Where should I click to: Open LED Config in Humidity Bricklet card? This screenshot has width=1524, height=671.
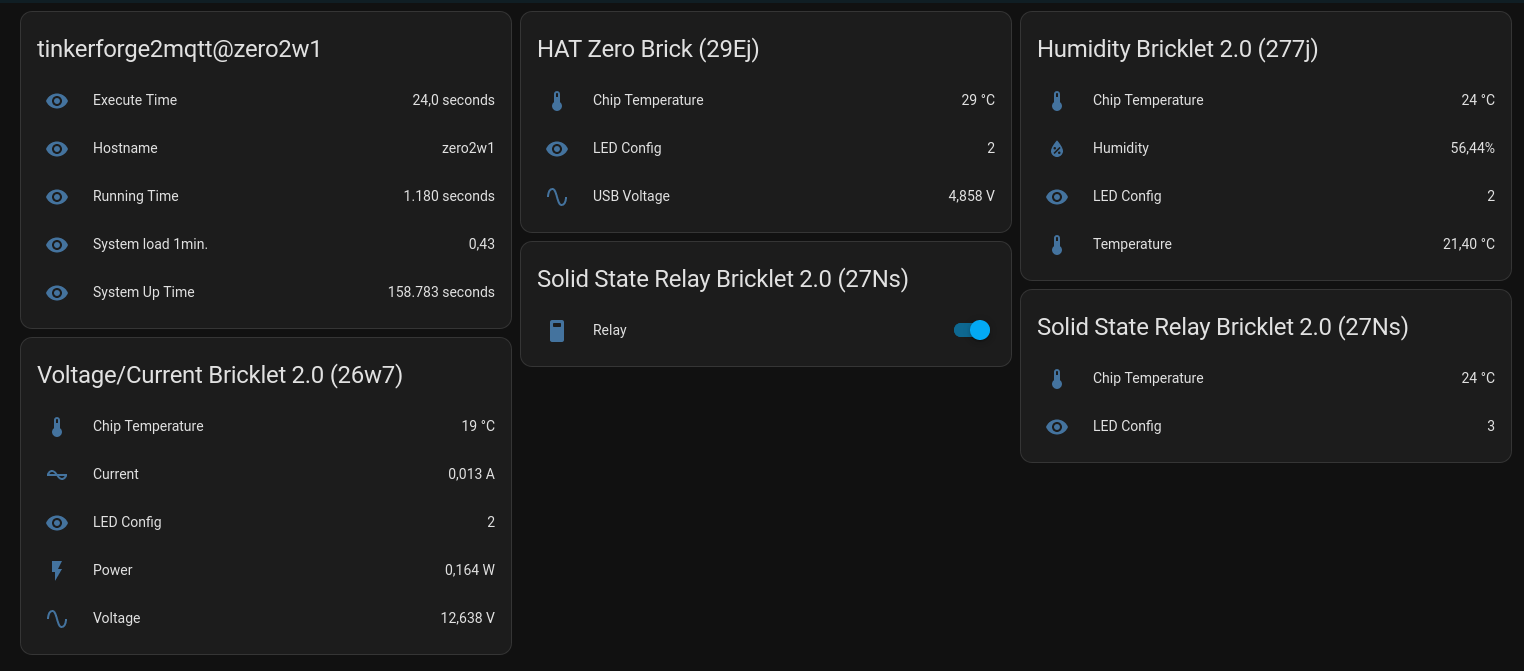pos(1127,196)
